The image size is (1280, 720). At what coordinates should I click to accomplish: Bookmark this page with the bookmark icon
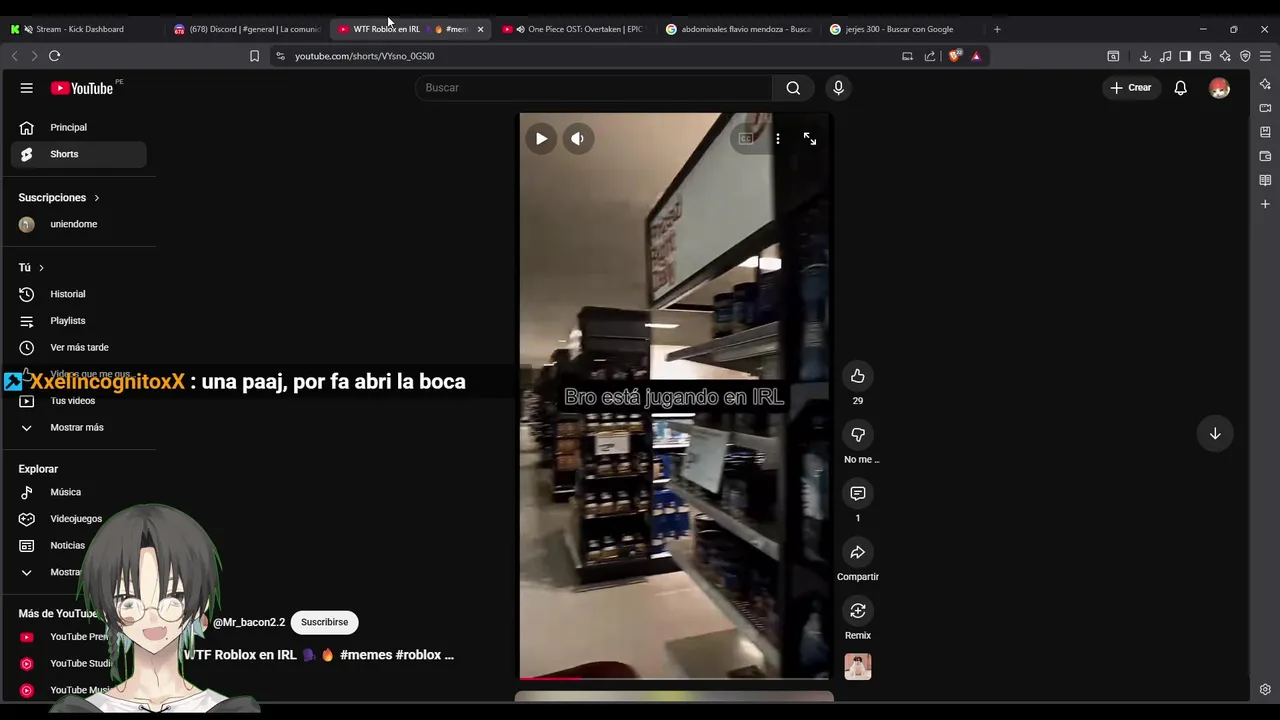pos(255,56)
